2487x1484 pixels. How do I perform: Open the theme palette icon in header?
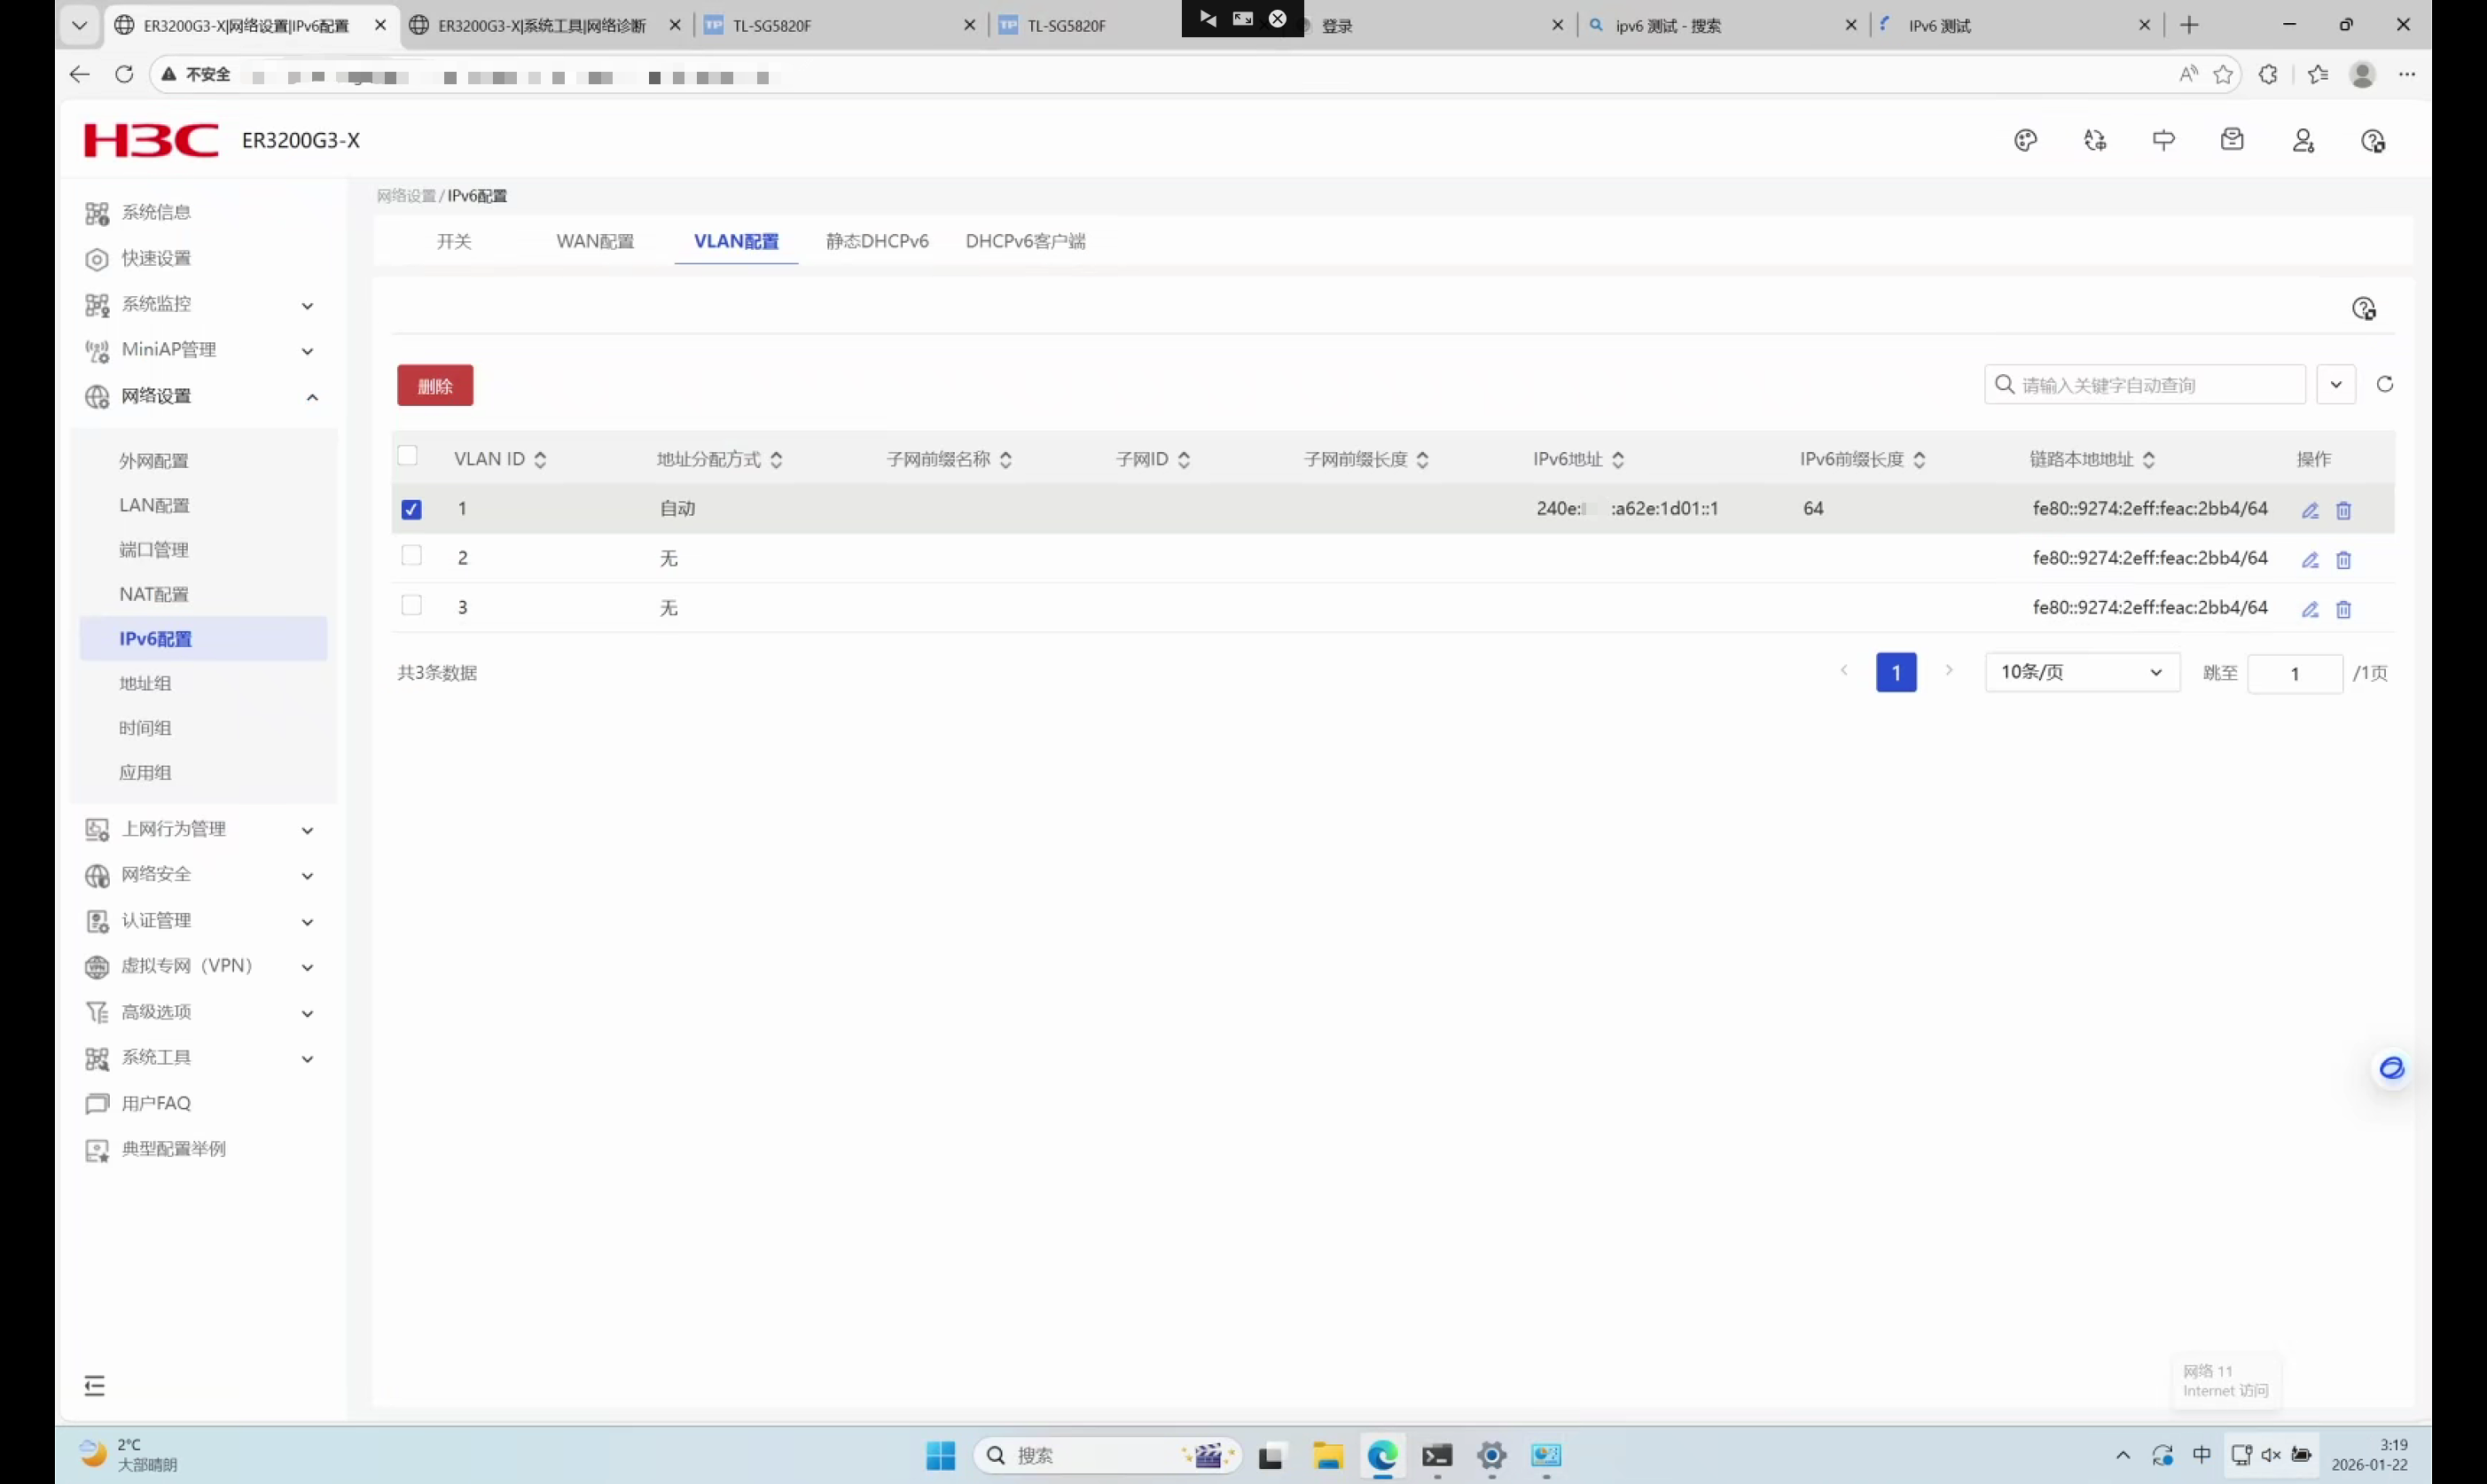click(2025, 141)
